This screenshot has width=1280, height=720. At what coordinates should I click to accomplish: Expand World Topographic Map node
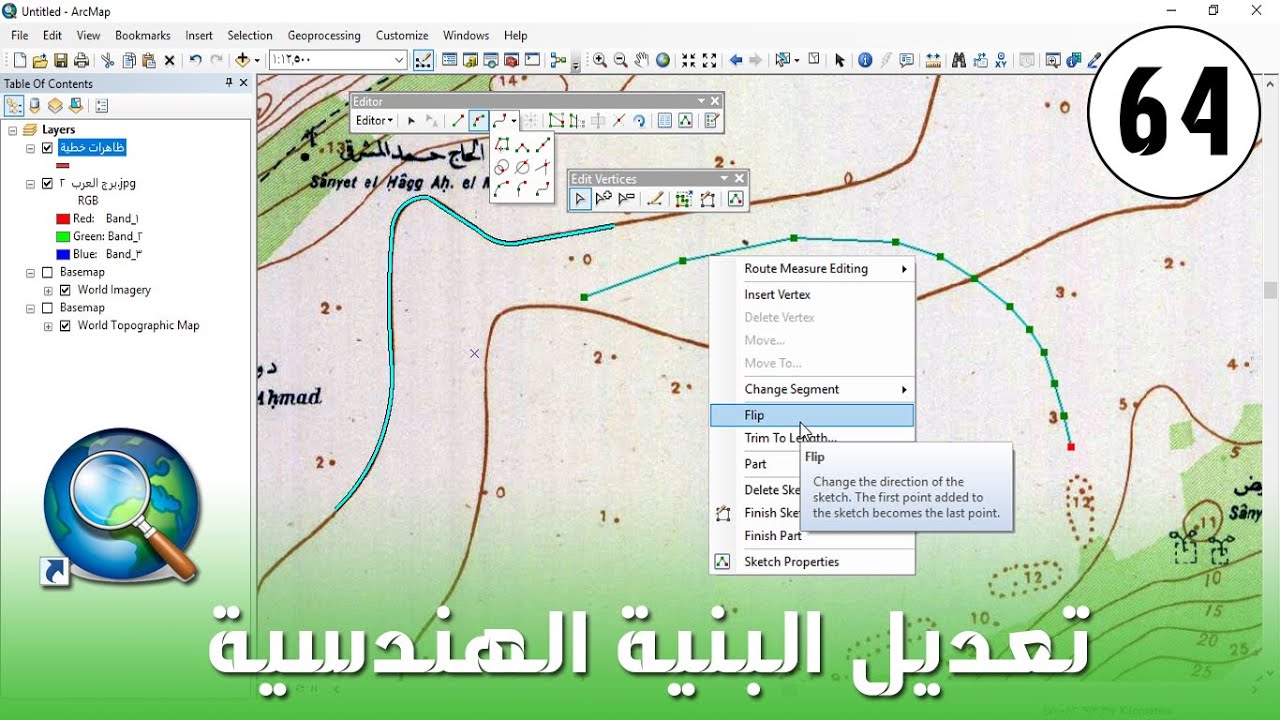pyautogui.click(x=48, y=326)
